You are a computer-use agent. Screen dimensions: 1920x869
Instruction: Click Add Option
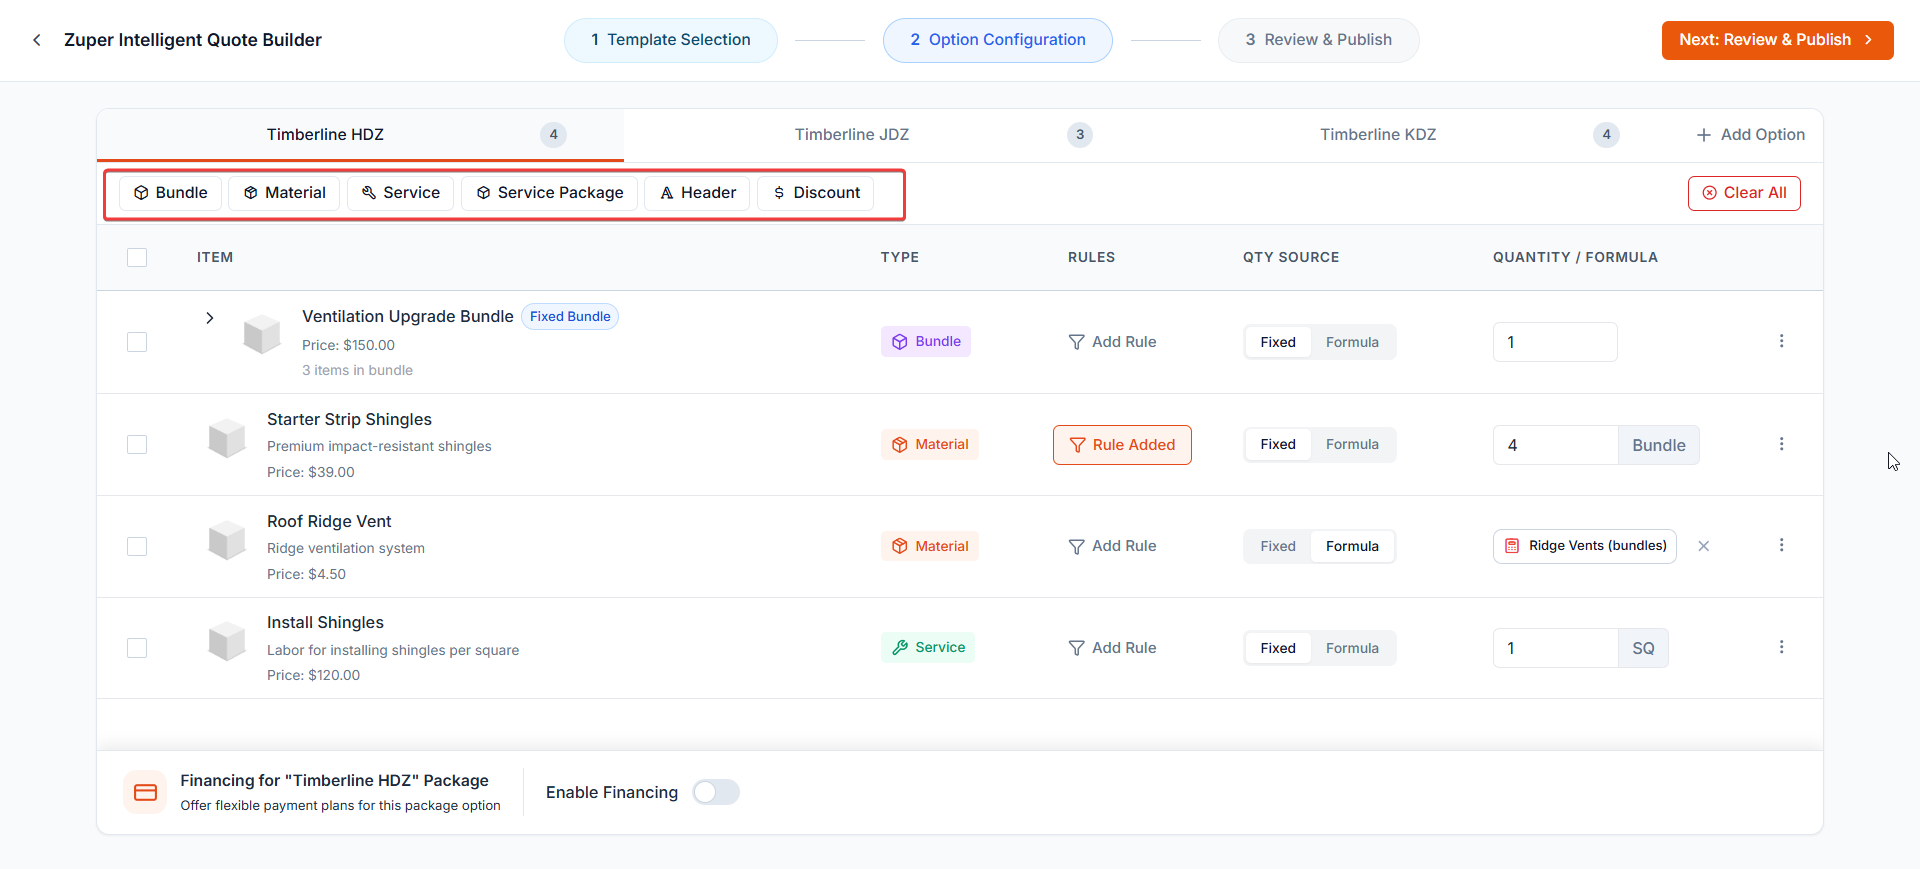1751,135
